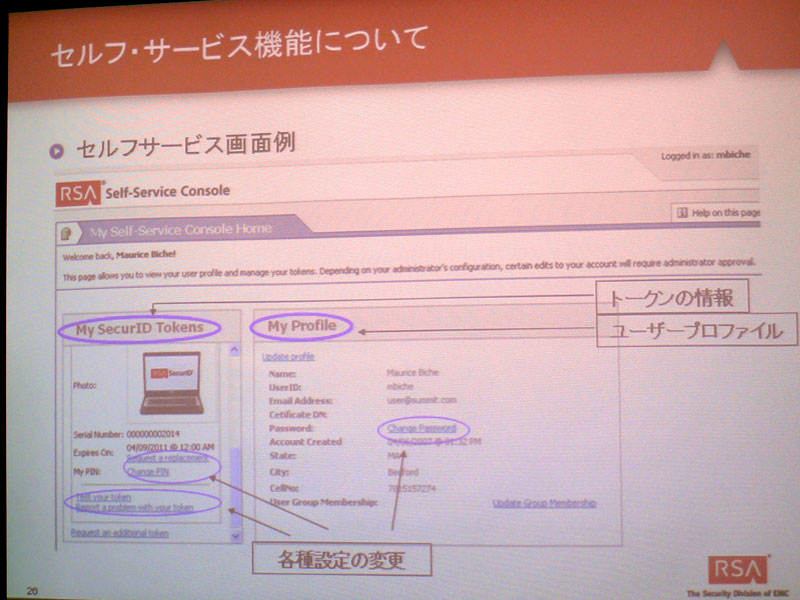
Task: Click the 'Email Address:' label
Action: coord(301,401)
